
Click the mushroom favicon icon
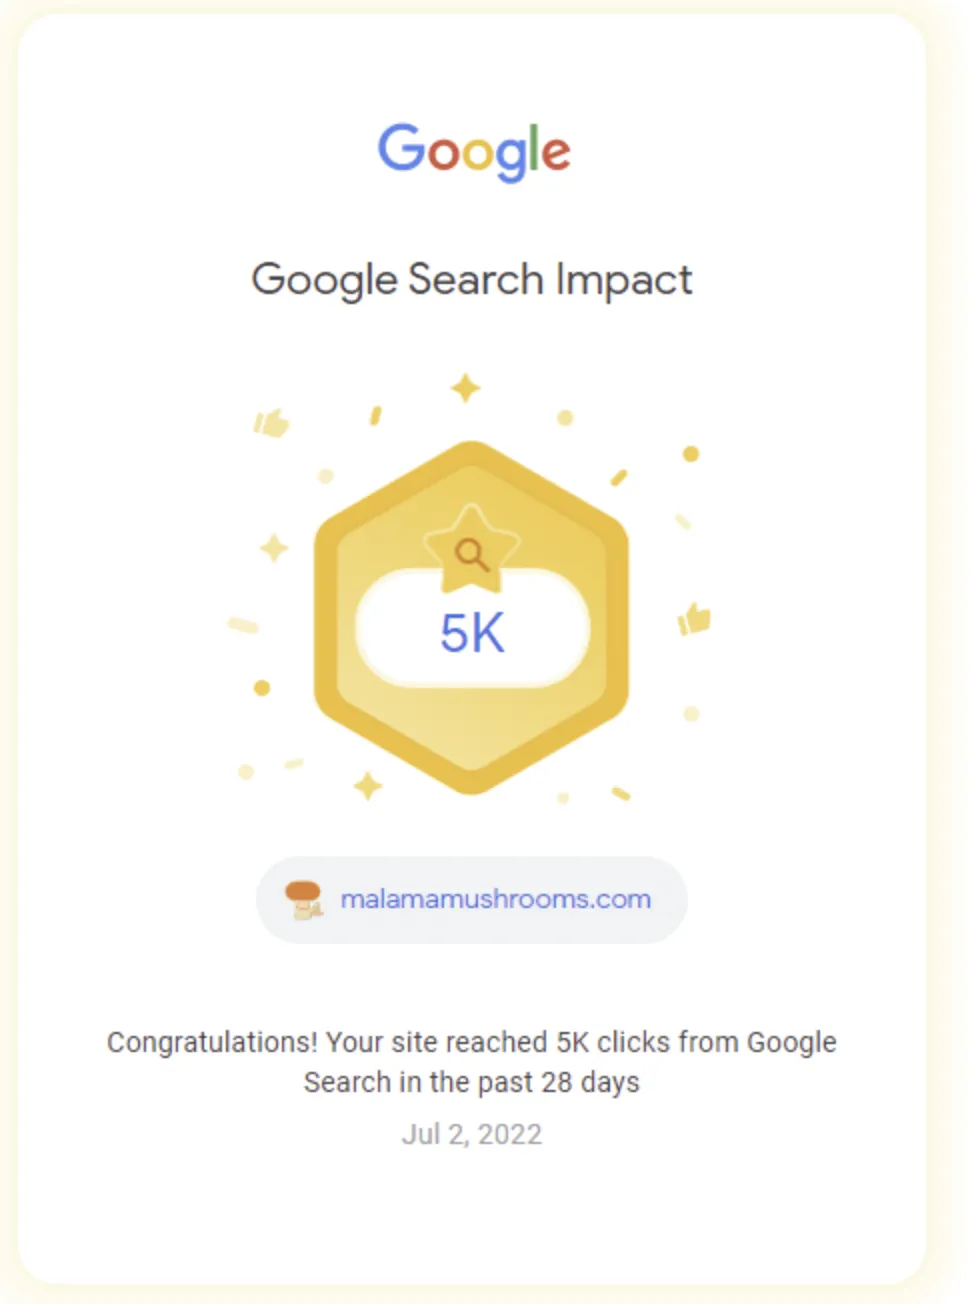pyautogui.click(x=303, y=899)
